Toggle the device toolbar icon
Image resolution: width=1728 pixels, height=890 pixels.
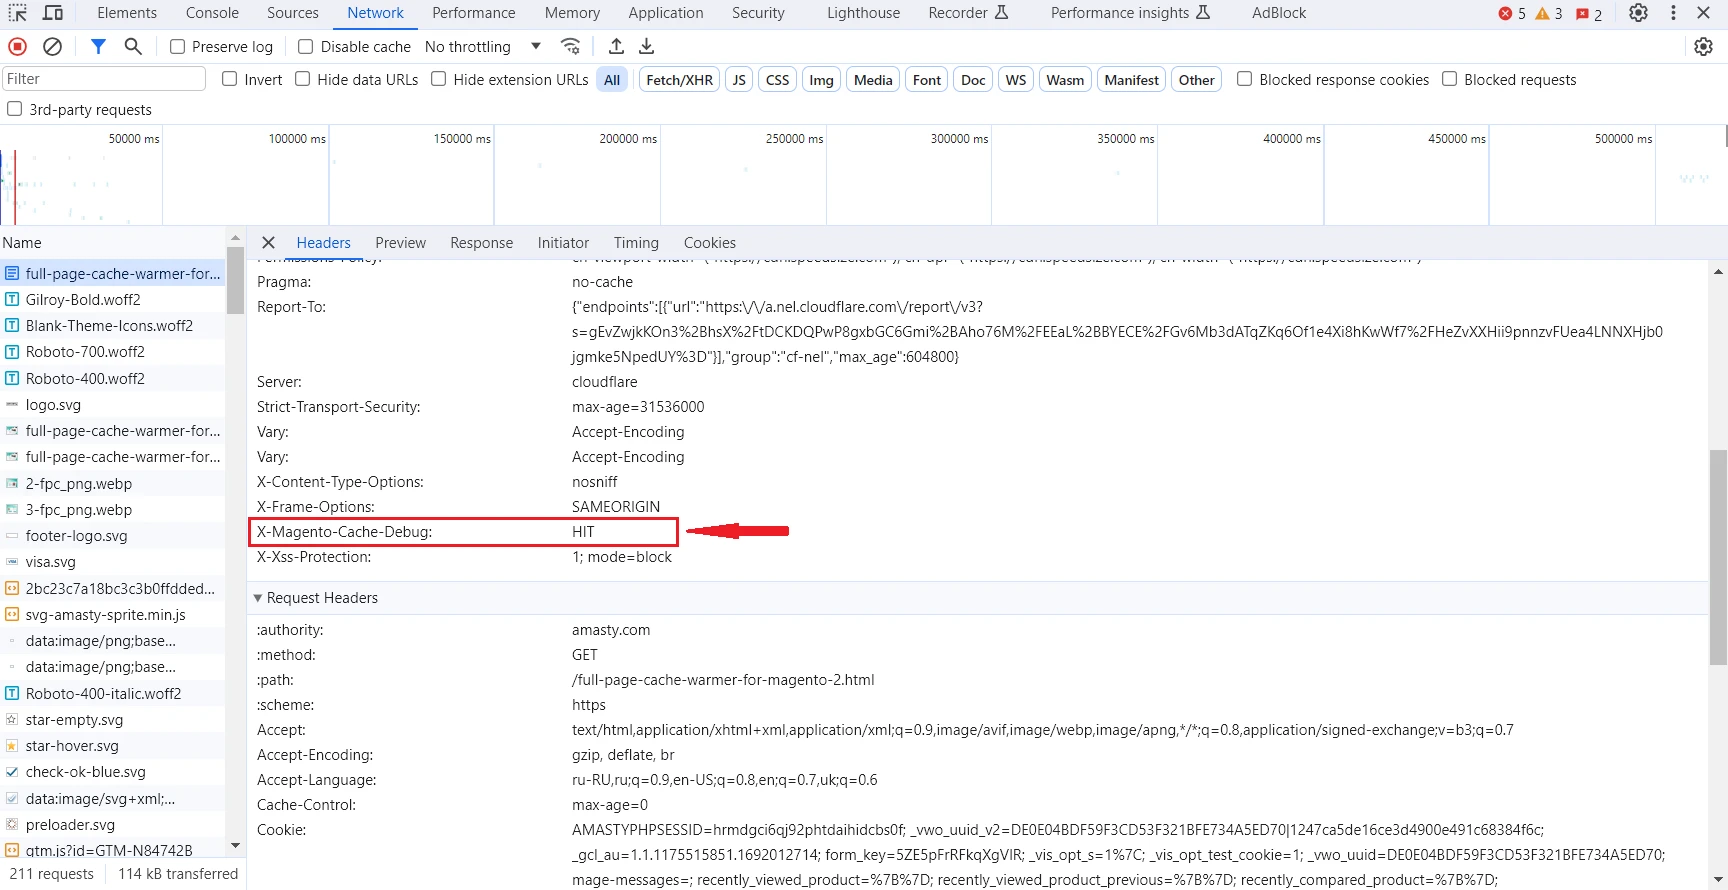click(x=53, y=13)
